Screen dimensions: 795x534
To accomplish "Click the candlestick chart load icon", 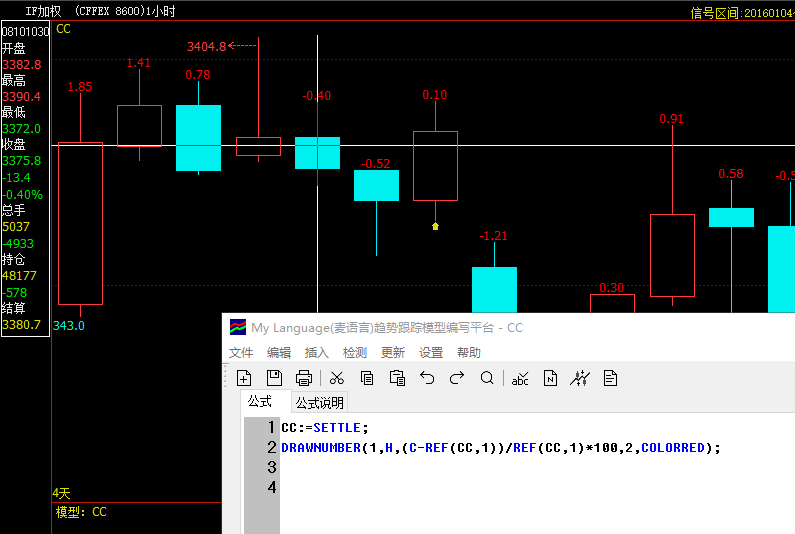I will point(580,378).
